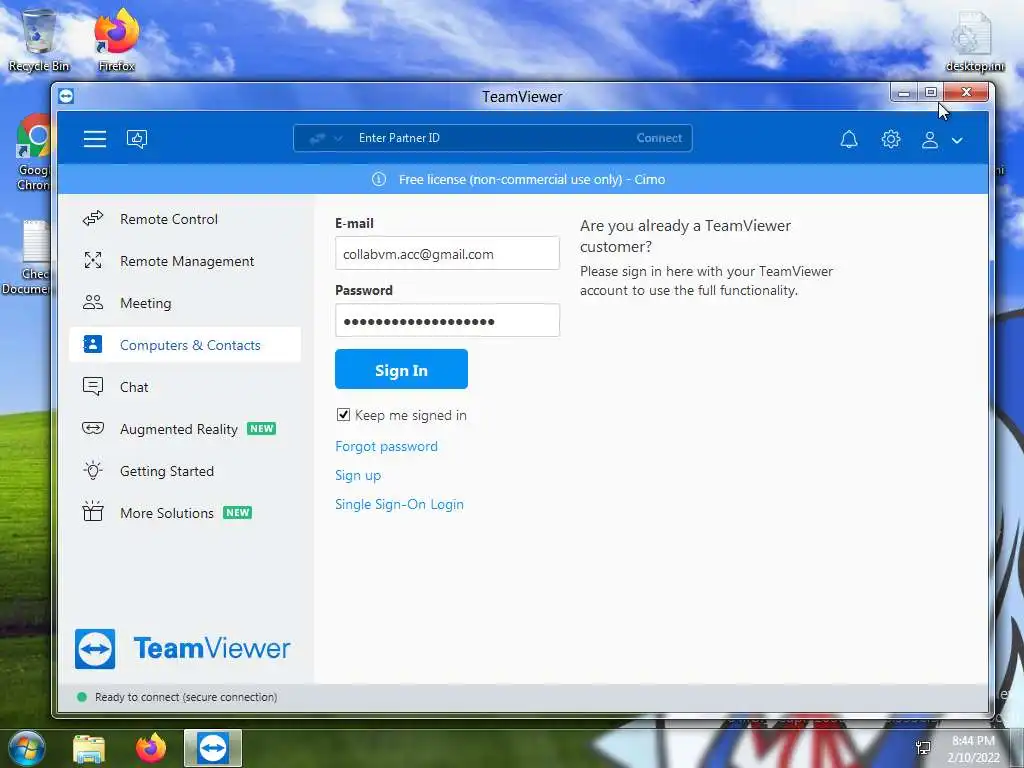Switch to the Meeting section
Screen dimensions: 1024x768
pos(185,303)
